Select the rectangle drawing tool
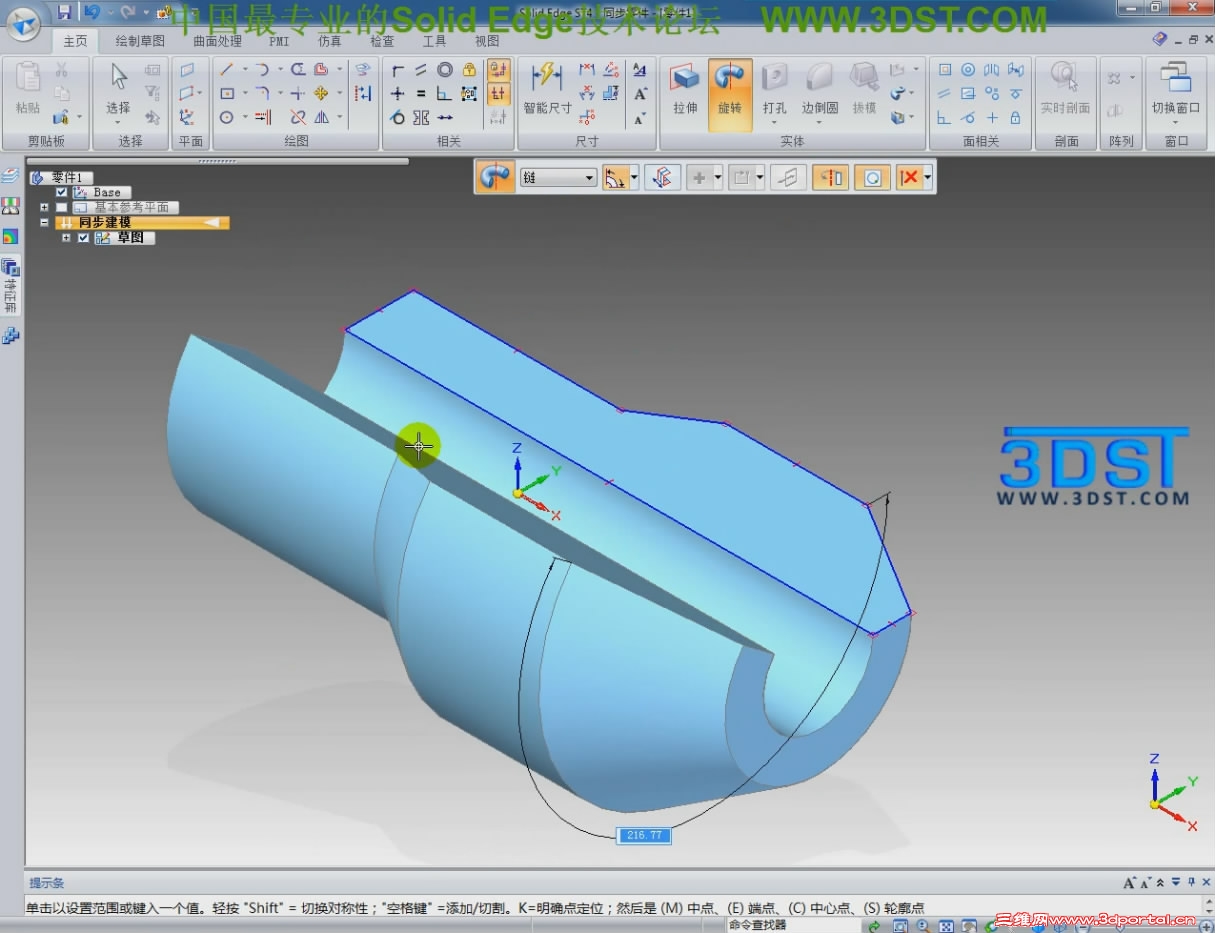The height and width of the screenshot is (933, 1215). pos(227,93)
